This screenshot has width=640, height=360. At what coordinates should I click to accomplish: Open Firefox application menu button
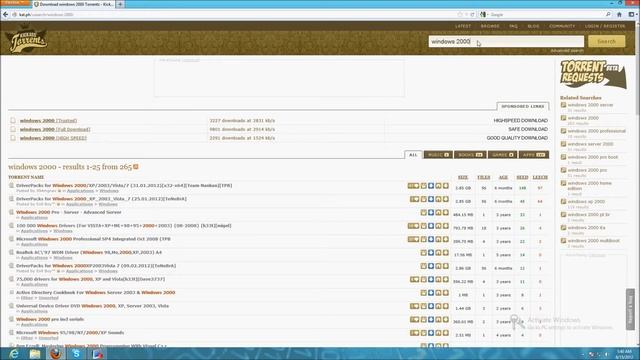pyautogui.click(x=15, y=2)
